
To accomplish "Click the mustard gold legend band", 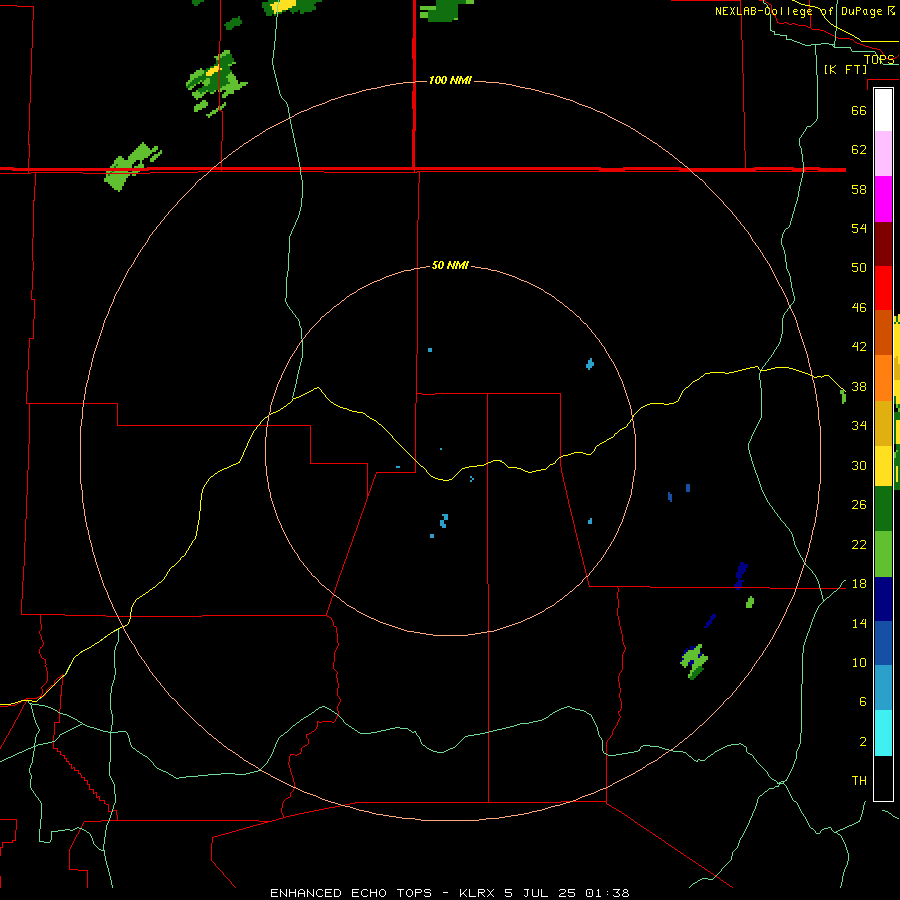I will (883, 423).
